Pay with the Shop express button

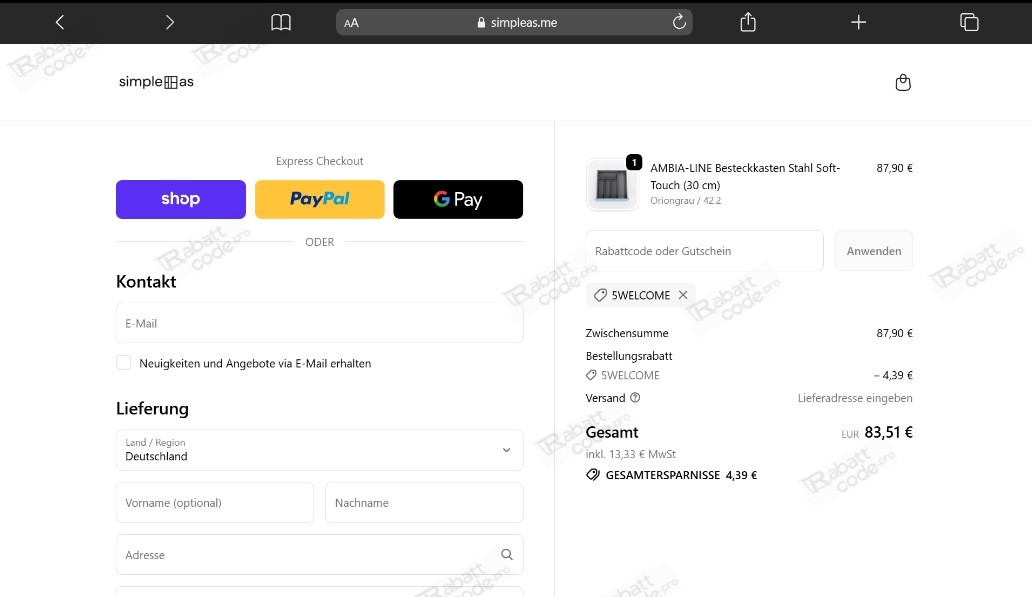pyautogui.click(x=181, y=199)
